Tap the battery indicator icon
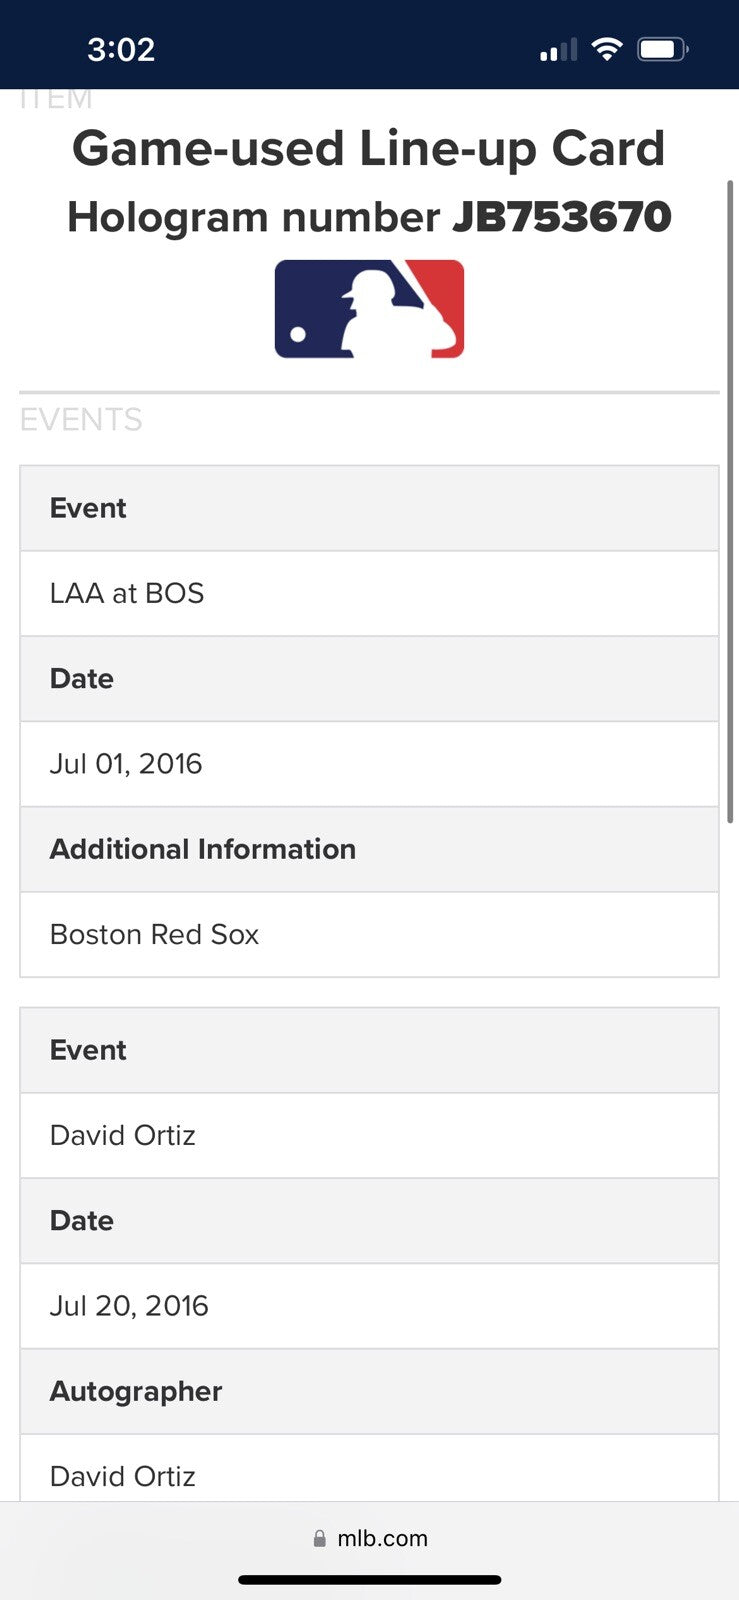The width and height of the screenshot is (739, 1600). 663,49
